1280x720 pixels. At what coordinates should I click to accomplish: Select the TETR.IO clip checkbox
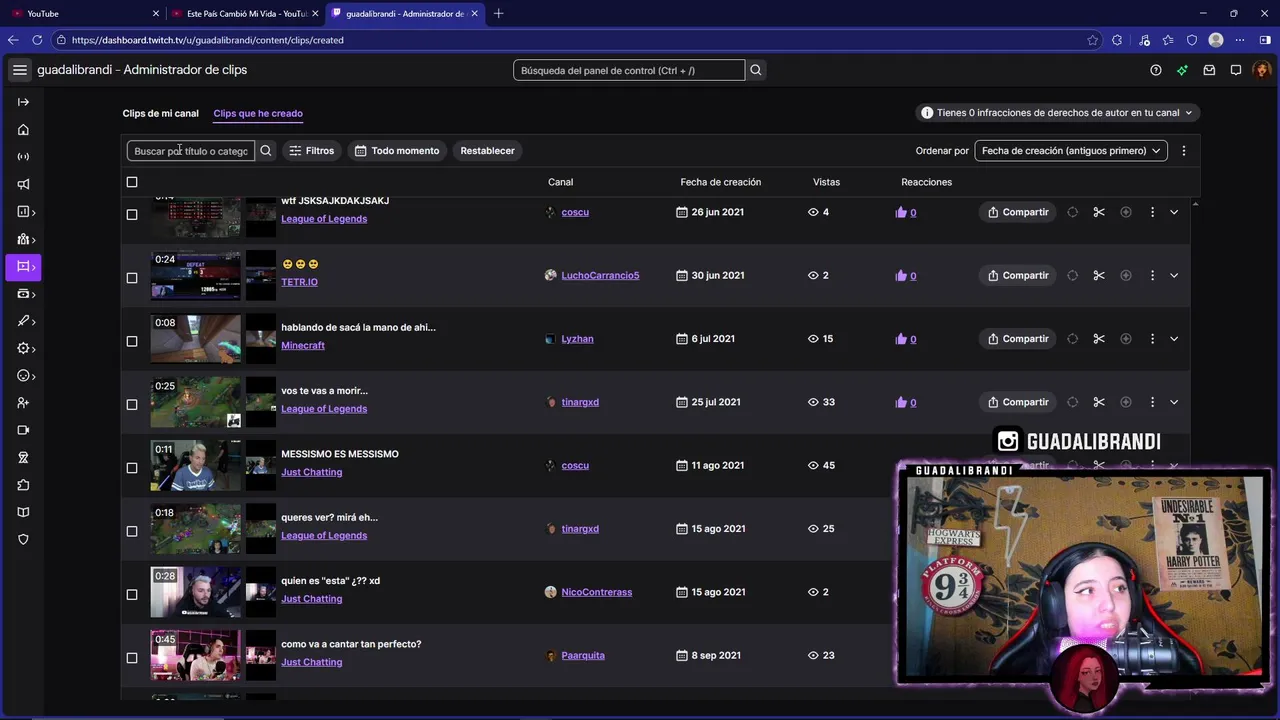click(132, 278)
